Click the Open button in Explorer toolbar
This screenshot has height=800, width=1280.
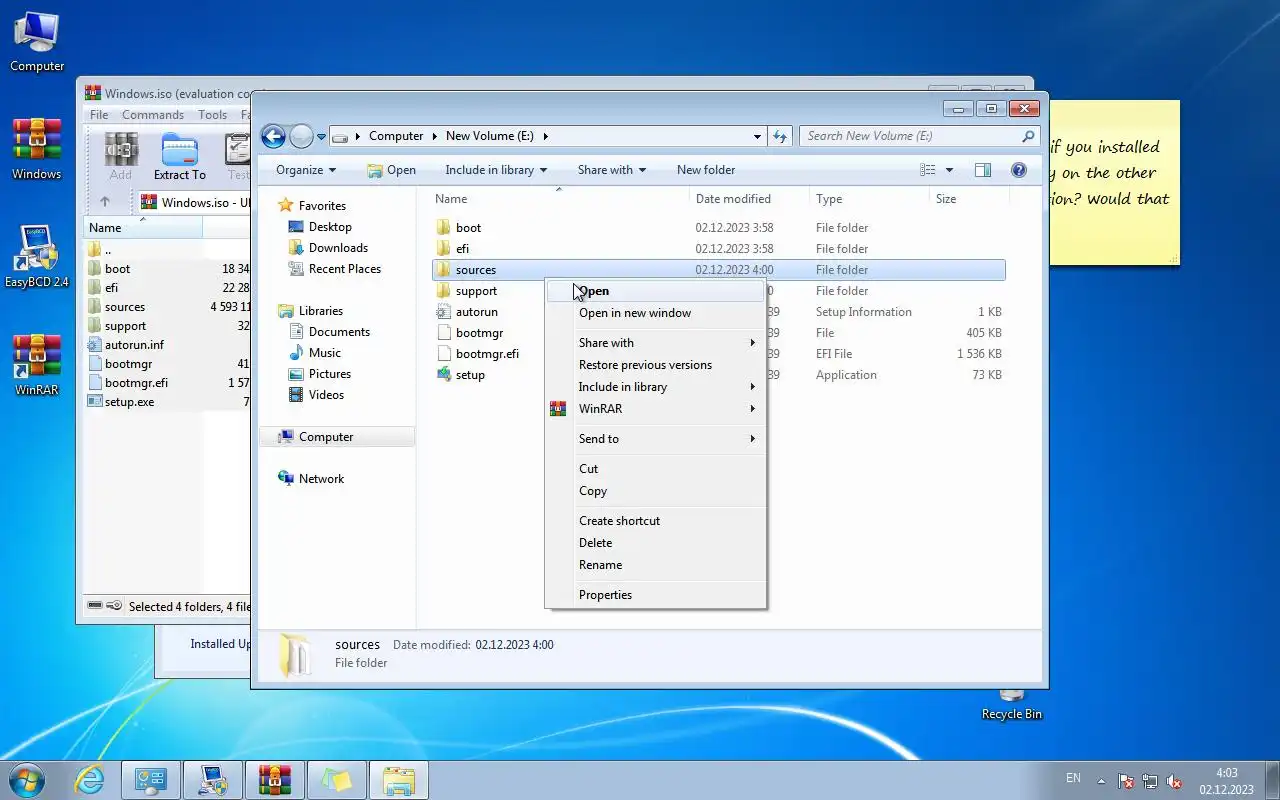coord(391,170)
